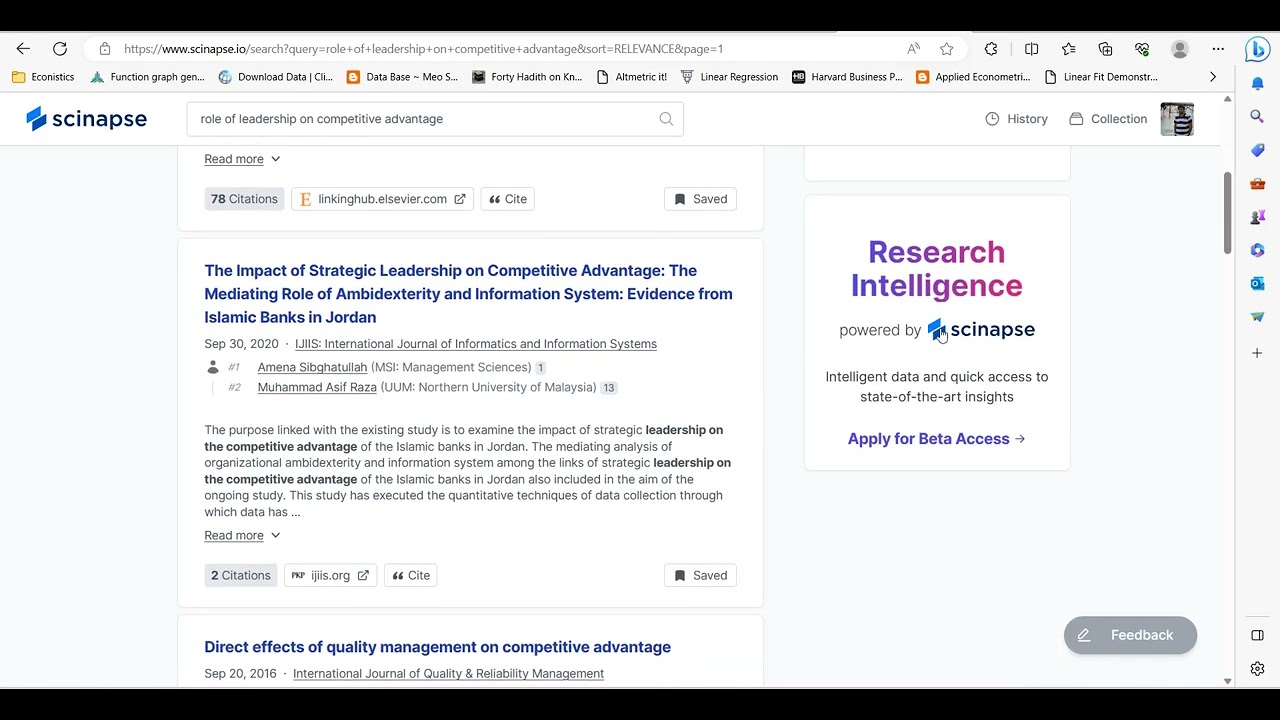This screenshot has height=720, width=1280.
Task: Click the user profile photo
Action: click(1177, 119)
